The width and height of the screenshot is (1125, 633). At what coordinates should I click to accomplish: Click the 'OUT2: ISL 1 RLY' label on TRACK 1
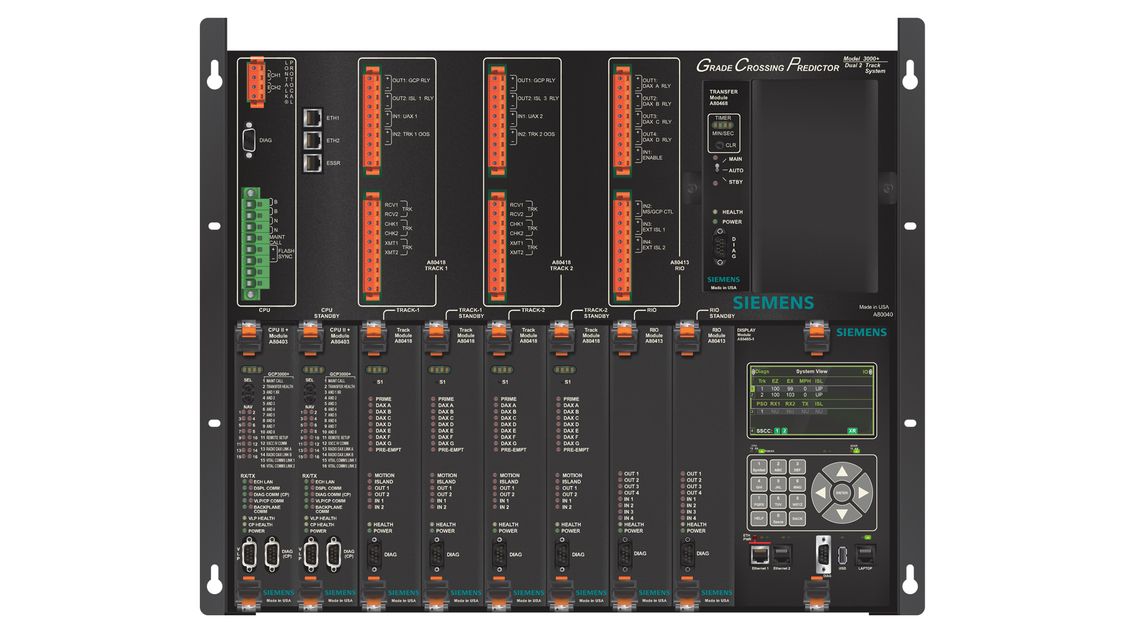click(x=413, y=98)
